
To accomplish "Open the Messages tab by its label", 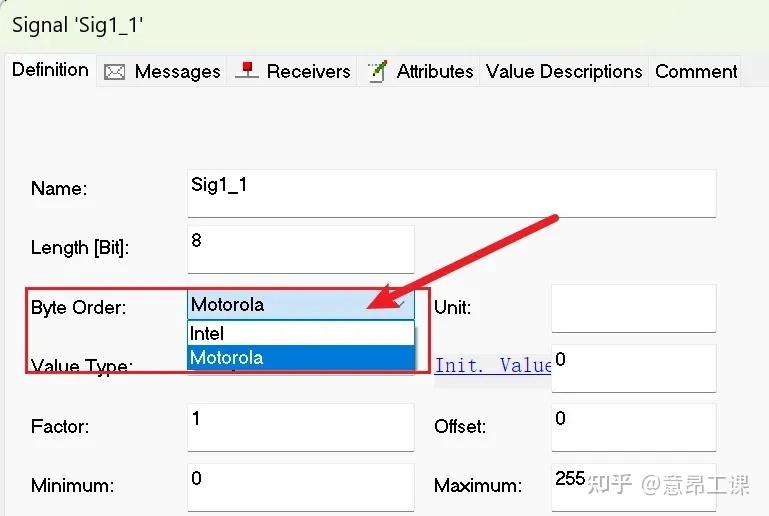I will pyautogui.click(x=177, y=72).
